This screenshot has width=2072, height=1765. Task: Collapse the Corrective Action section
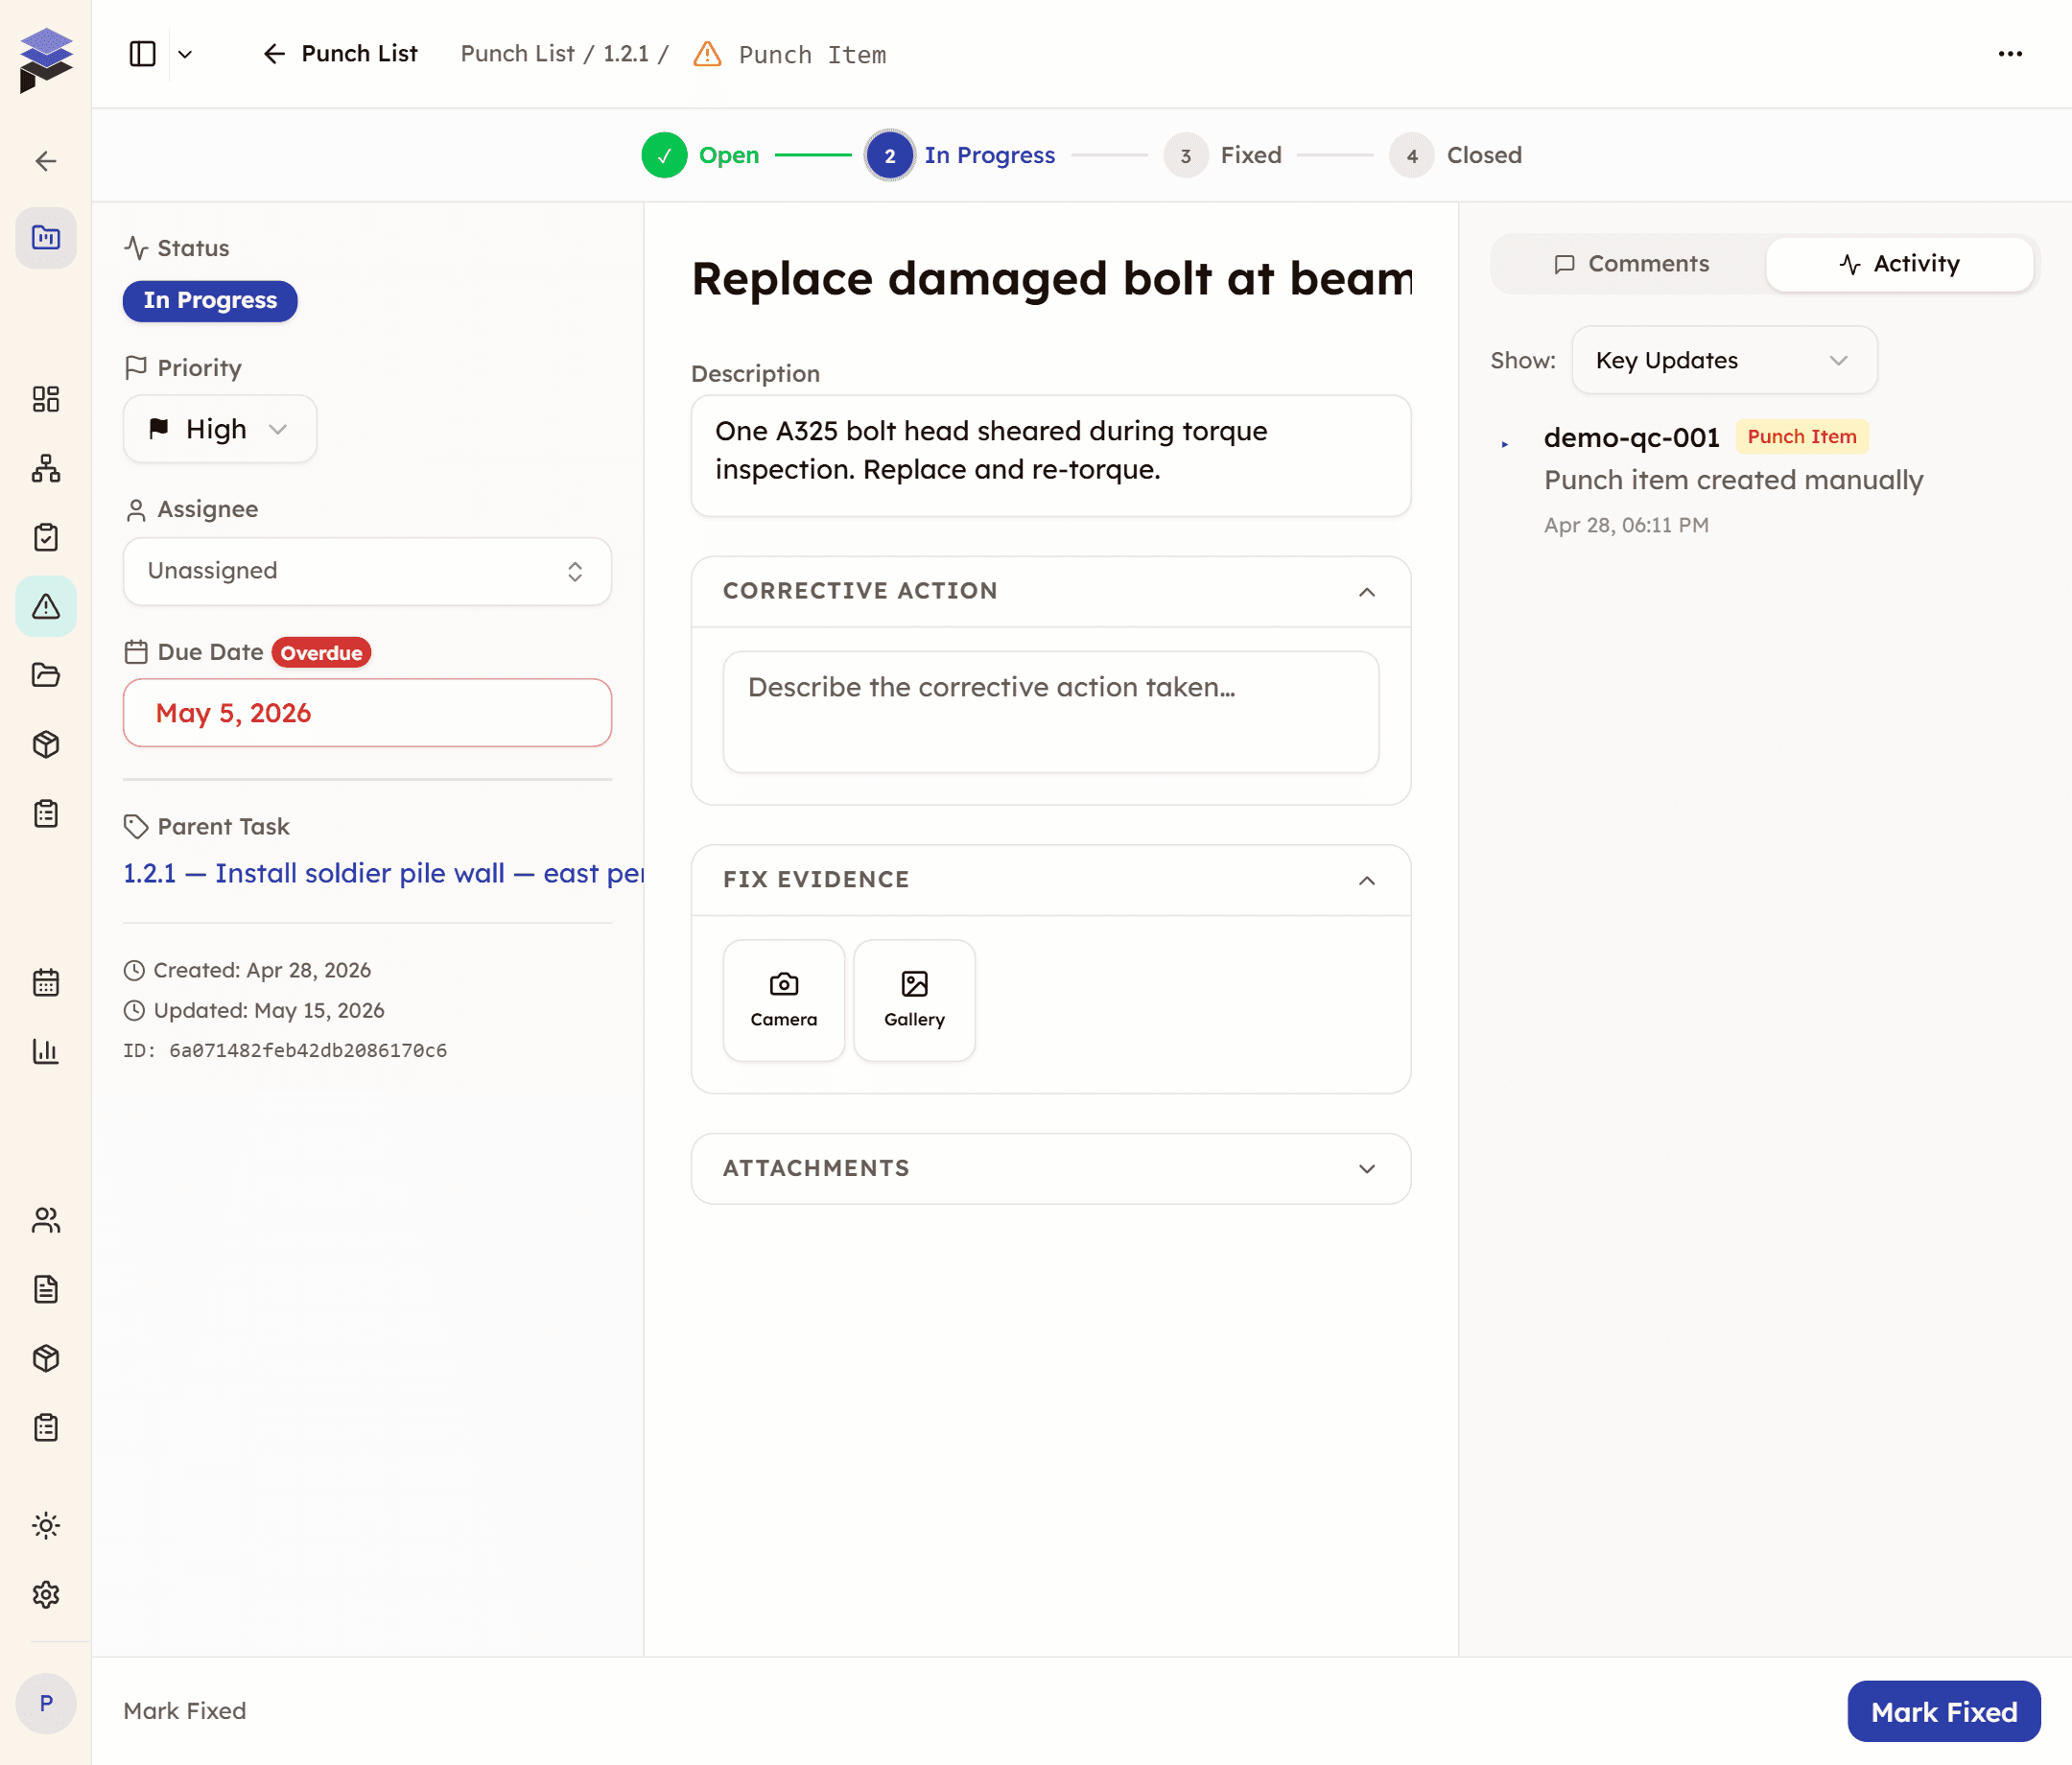click(1367, 592)
